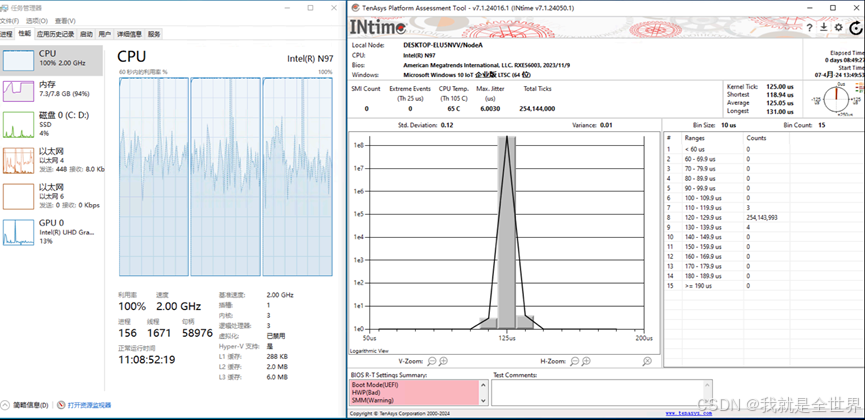Select Boot Mode(UEFI) in BIOS summary
This screenshot has width=865, height=420.
[x=375, y=384]
